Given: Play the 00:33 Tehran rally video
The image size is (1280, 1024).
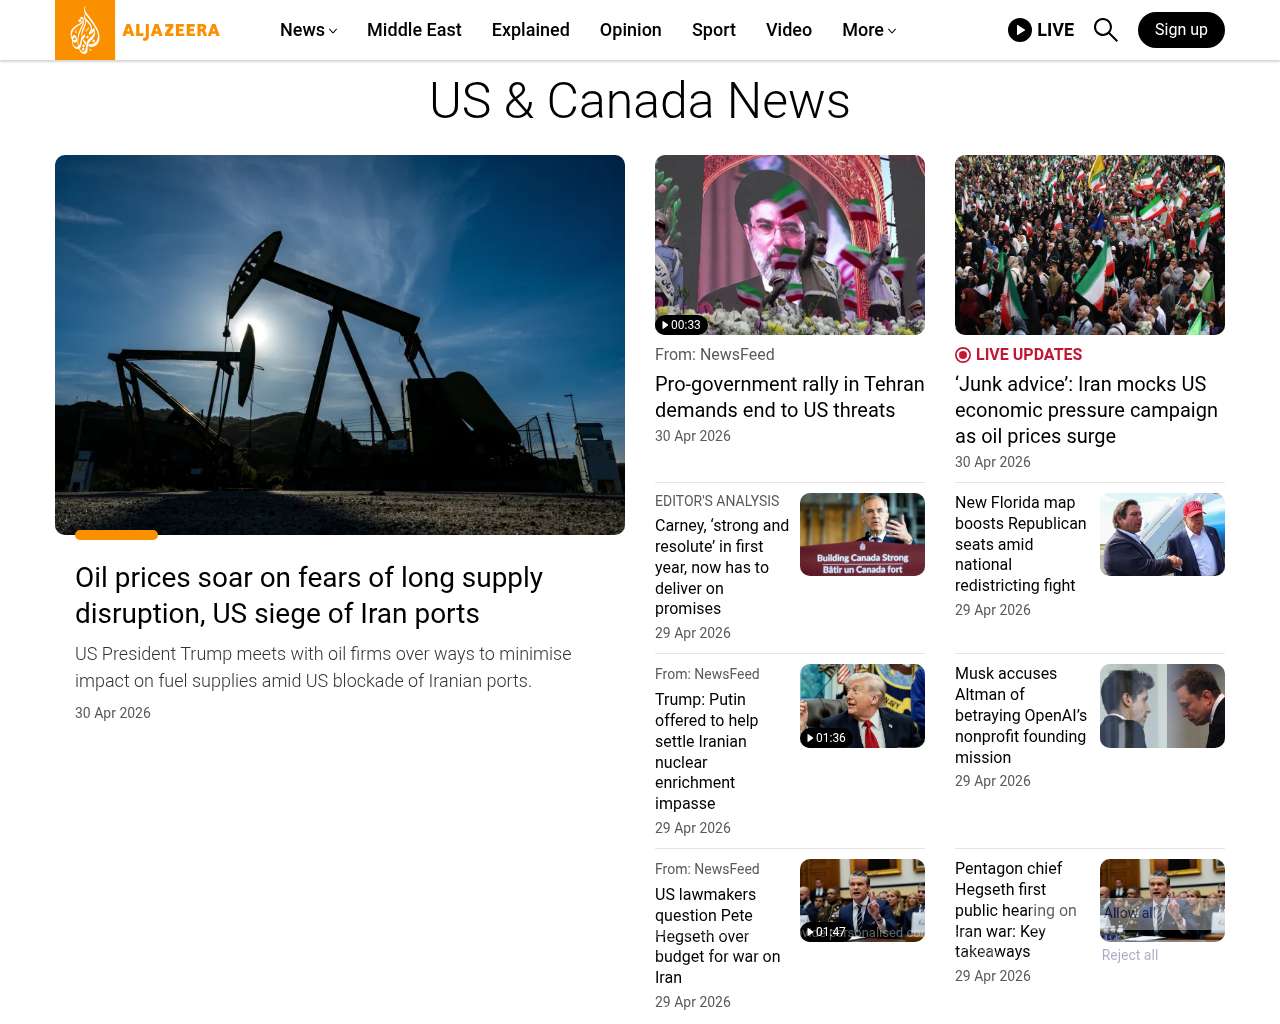Looking at the screenshot, I should point(789,245).
